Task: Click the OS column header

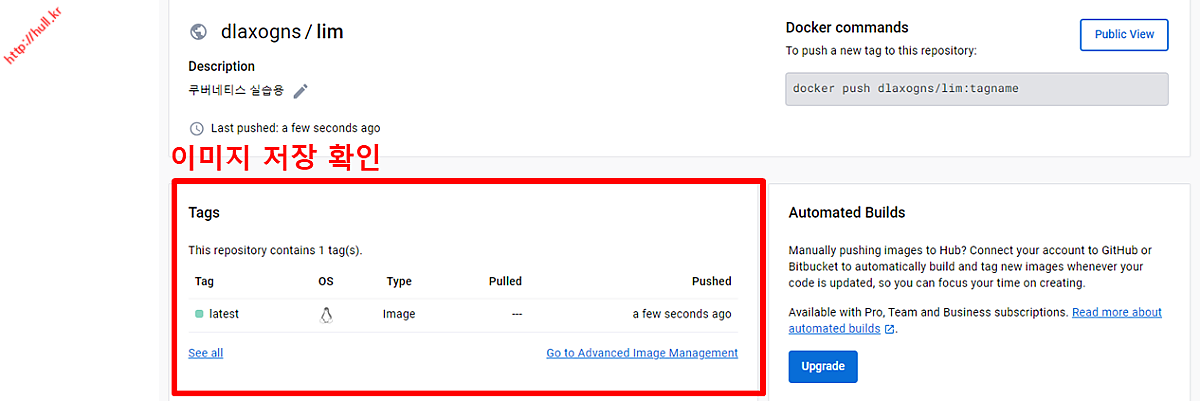Action: click(x=326, y=281)
